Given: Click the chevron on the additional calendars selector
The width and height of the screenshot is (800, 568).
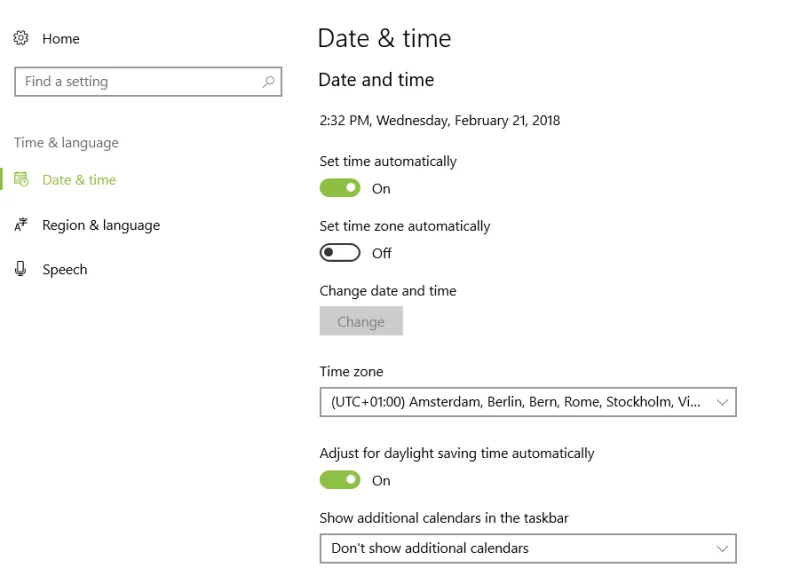Looking at the screenshot, I should pyautogui.click(x=723, y=548).
